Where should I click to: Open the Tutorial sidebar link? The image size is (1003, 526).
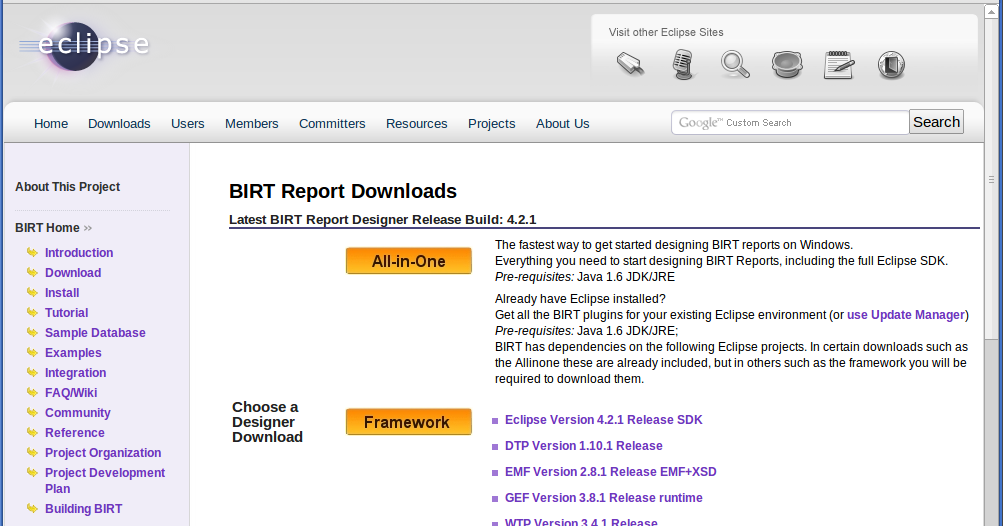[x=67, y=312]
